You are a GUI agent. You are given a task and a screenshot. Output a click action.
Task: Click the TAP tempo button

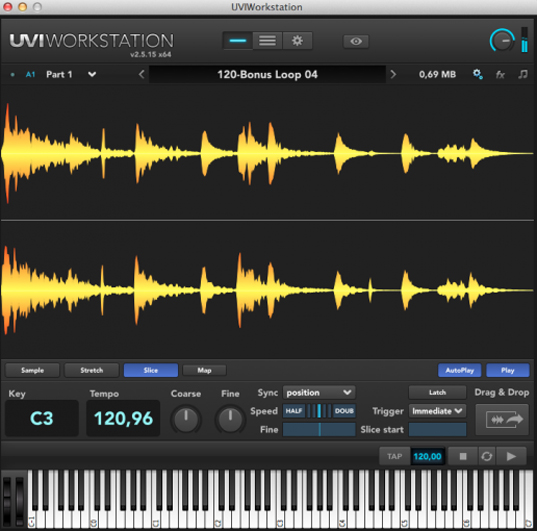pos(395,456)
